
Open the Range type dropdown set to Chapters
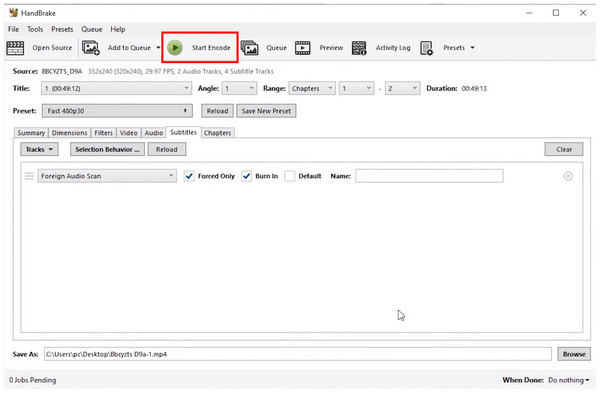tap(312, 88)
